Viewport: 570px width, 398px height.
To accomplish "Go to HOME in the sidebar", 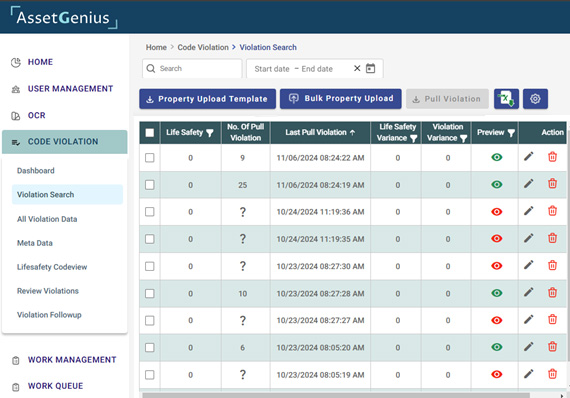I will (40, 62).
